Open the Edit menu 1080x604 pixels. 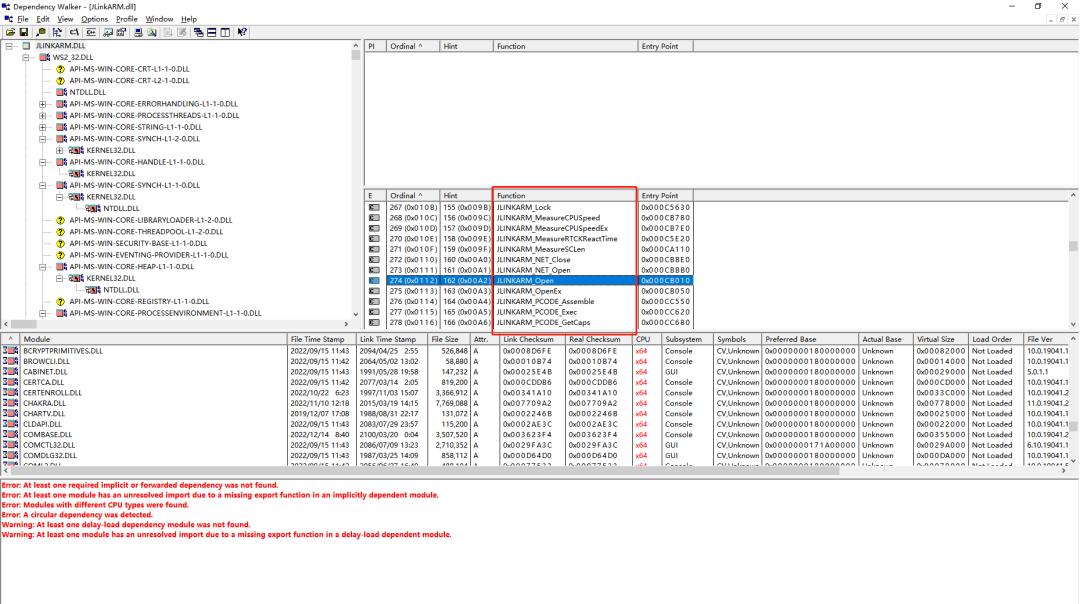pos(43,19)
